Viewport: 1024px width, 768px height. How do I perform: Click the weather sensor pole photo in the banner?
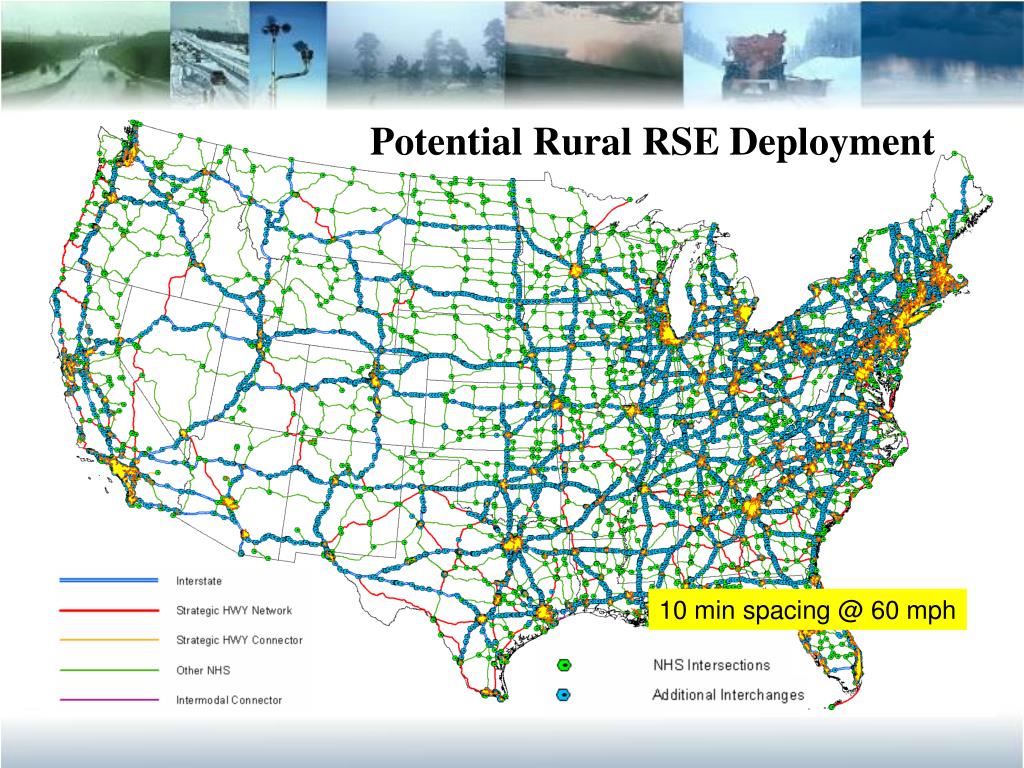(x=288, y=54)
